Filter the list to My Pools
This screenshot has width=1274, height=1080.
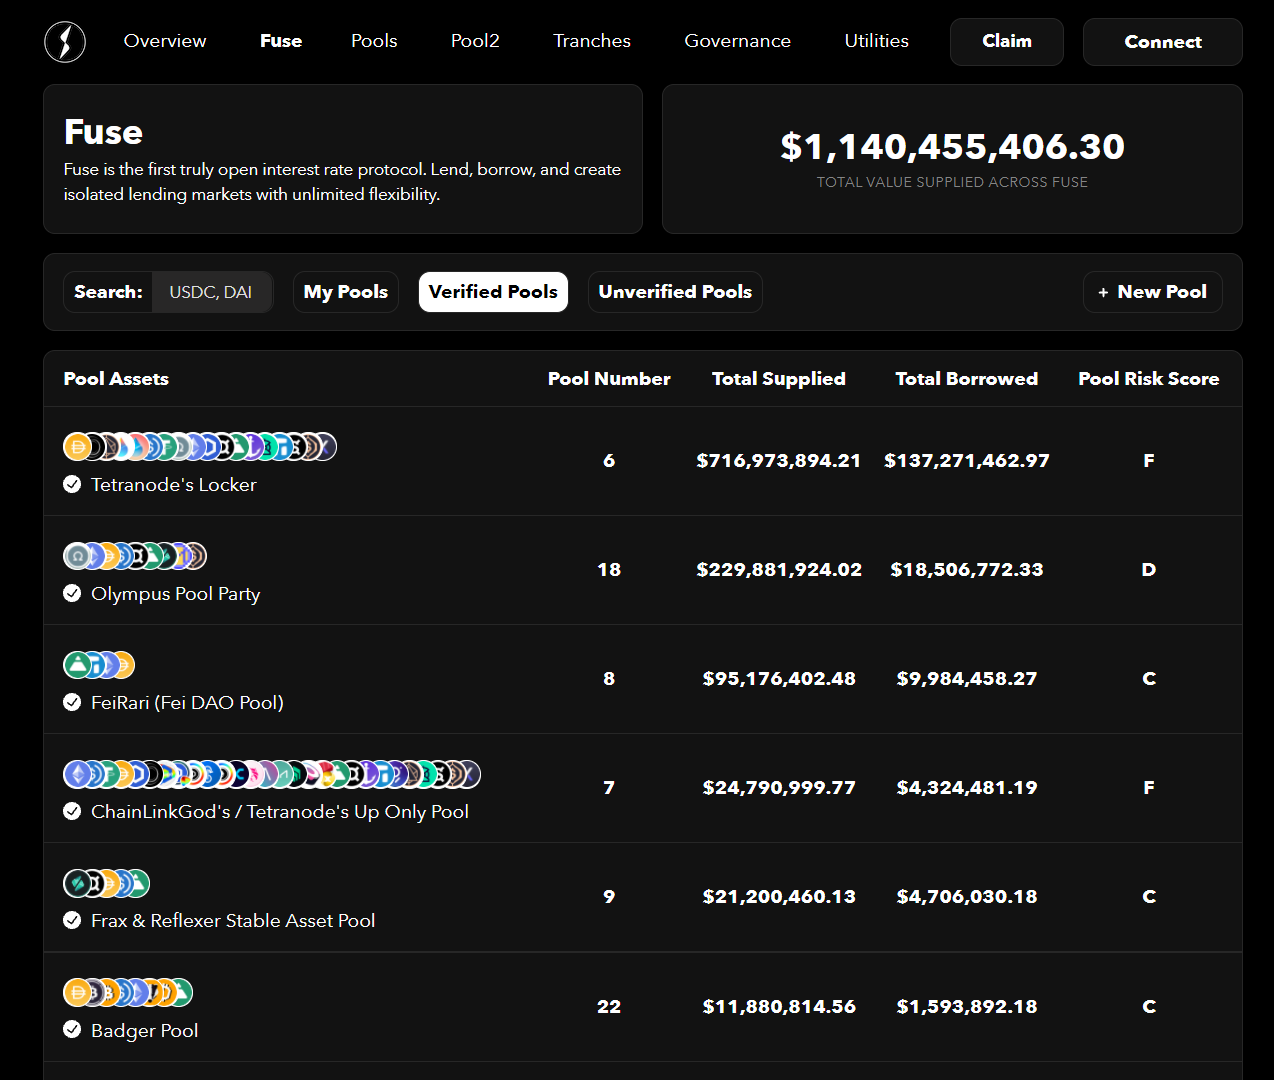(346, 292)
